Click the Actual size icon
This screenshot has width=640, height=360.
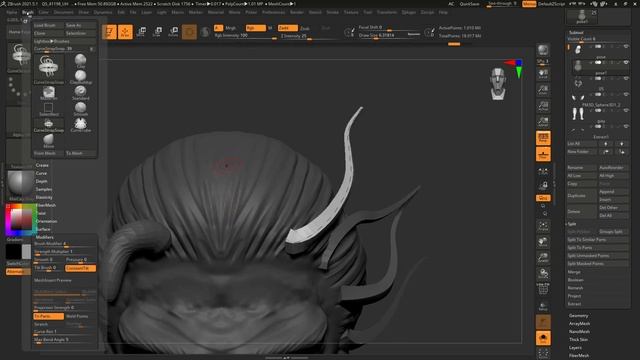pyautogui.click(x=543, y=106)
